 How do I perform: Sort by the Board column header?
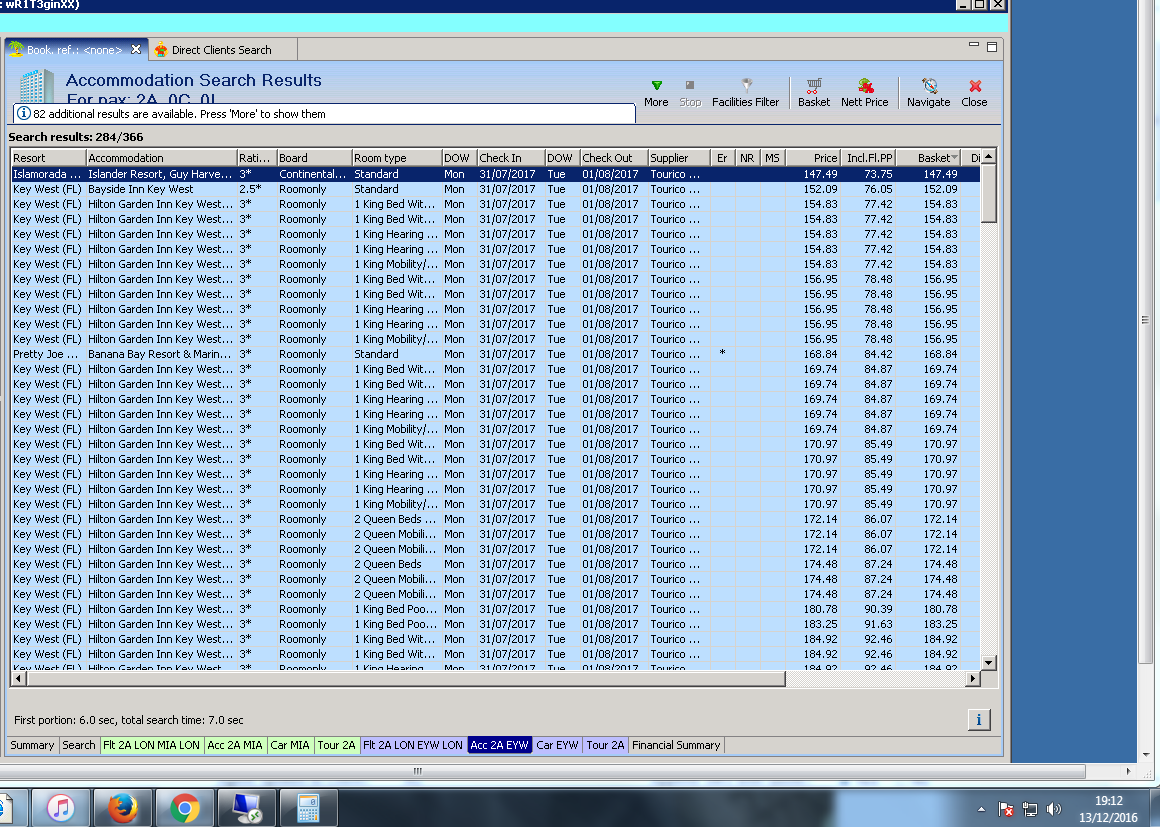314,158
